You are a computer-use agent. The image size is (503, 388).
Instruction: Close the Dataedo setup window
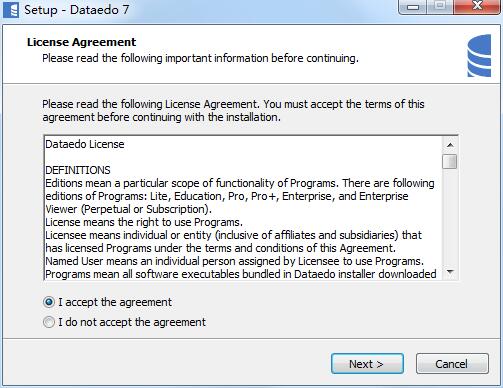pyautogui.click(x=477, y=7)
